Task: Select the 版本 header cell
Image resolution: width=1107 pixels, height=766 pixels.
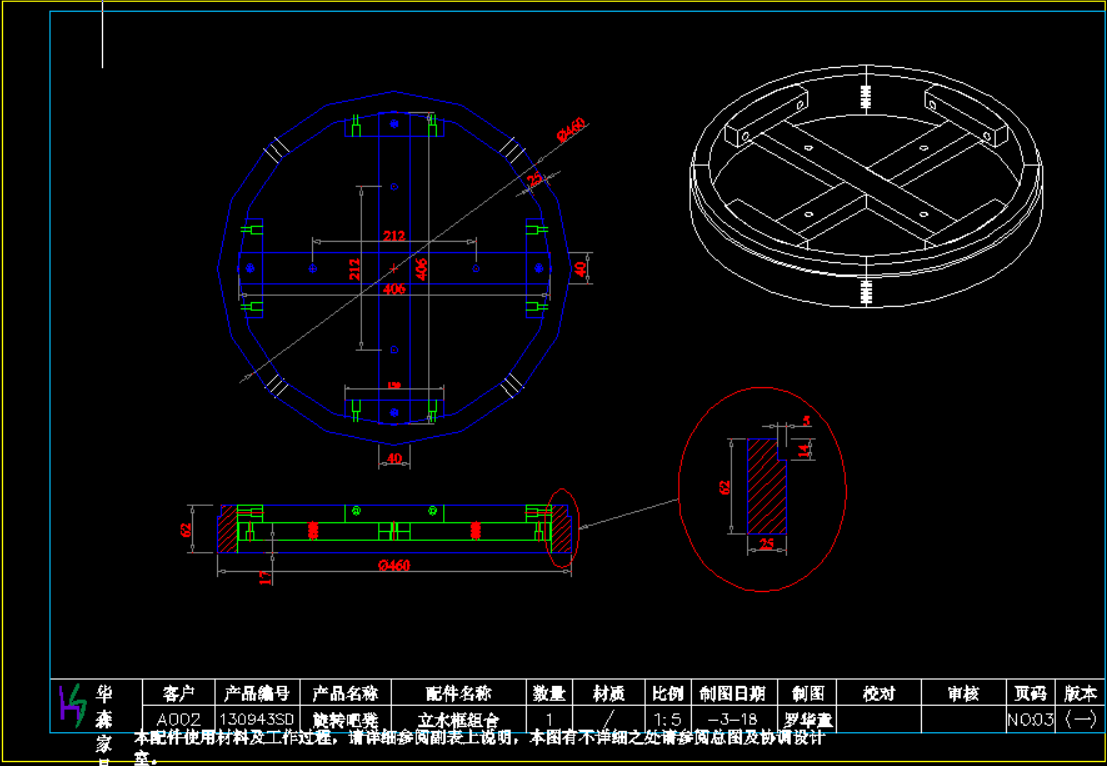Action: [x=1079, y=693]
